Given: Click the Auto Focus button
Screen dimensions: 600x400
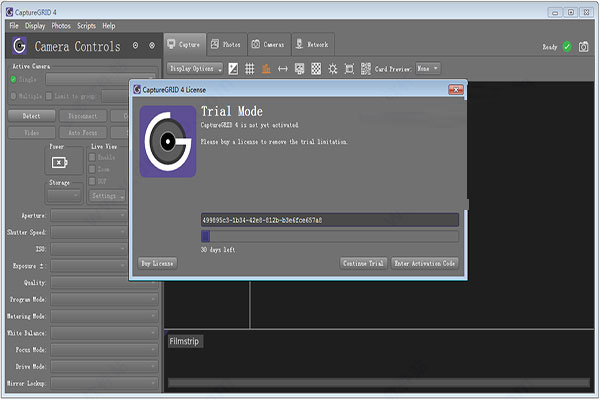Looking at the screenshot, I should coord(83,133).
